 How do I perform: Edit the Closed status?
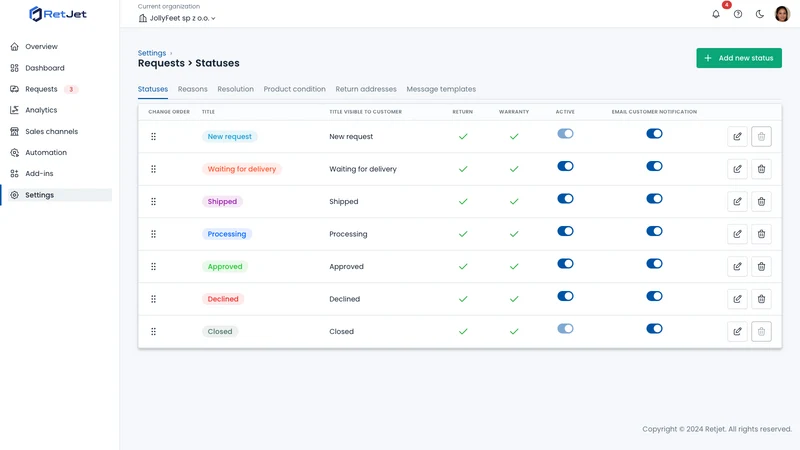point(737,332)
